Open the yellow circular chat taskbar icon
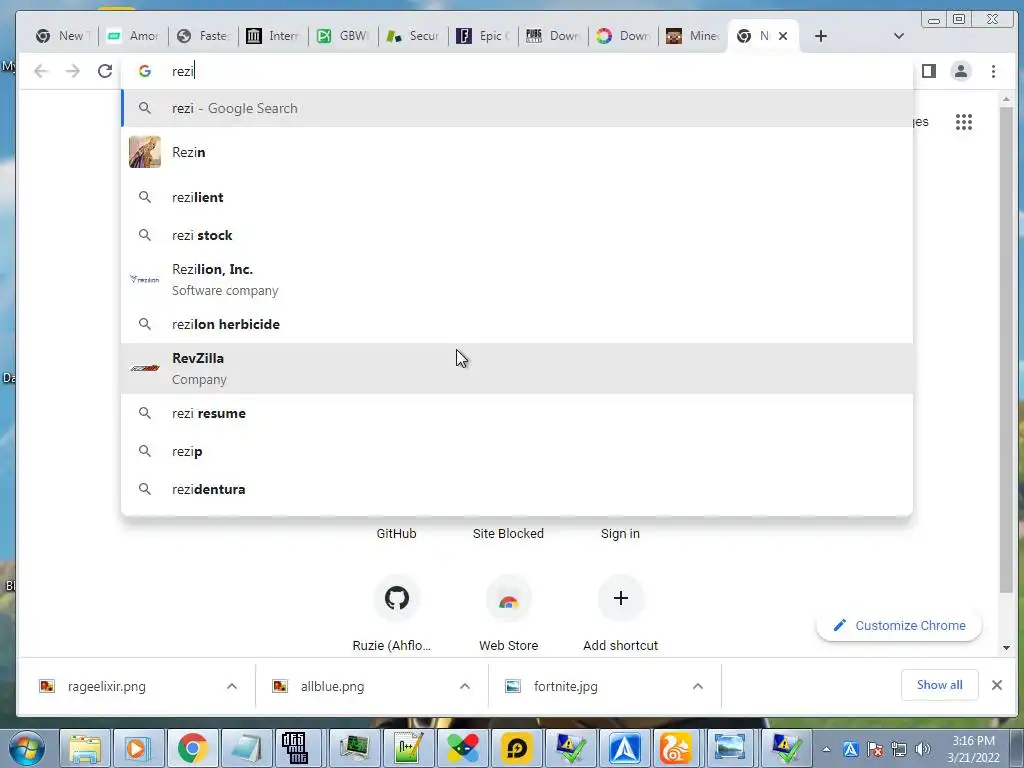Image resolution: width=1024 pixels, height=768 pixels. [516, 748]
